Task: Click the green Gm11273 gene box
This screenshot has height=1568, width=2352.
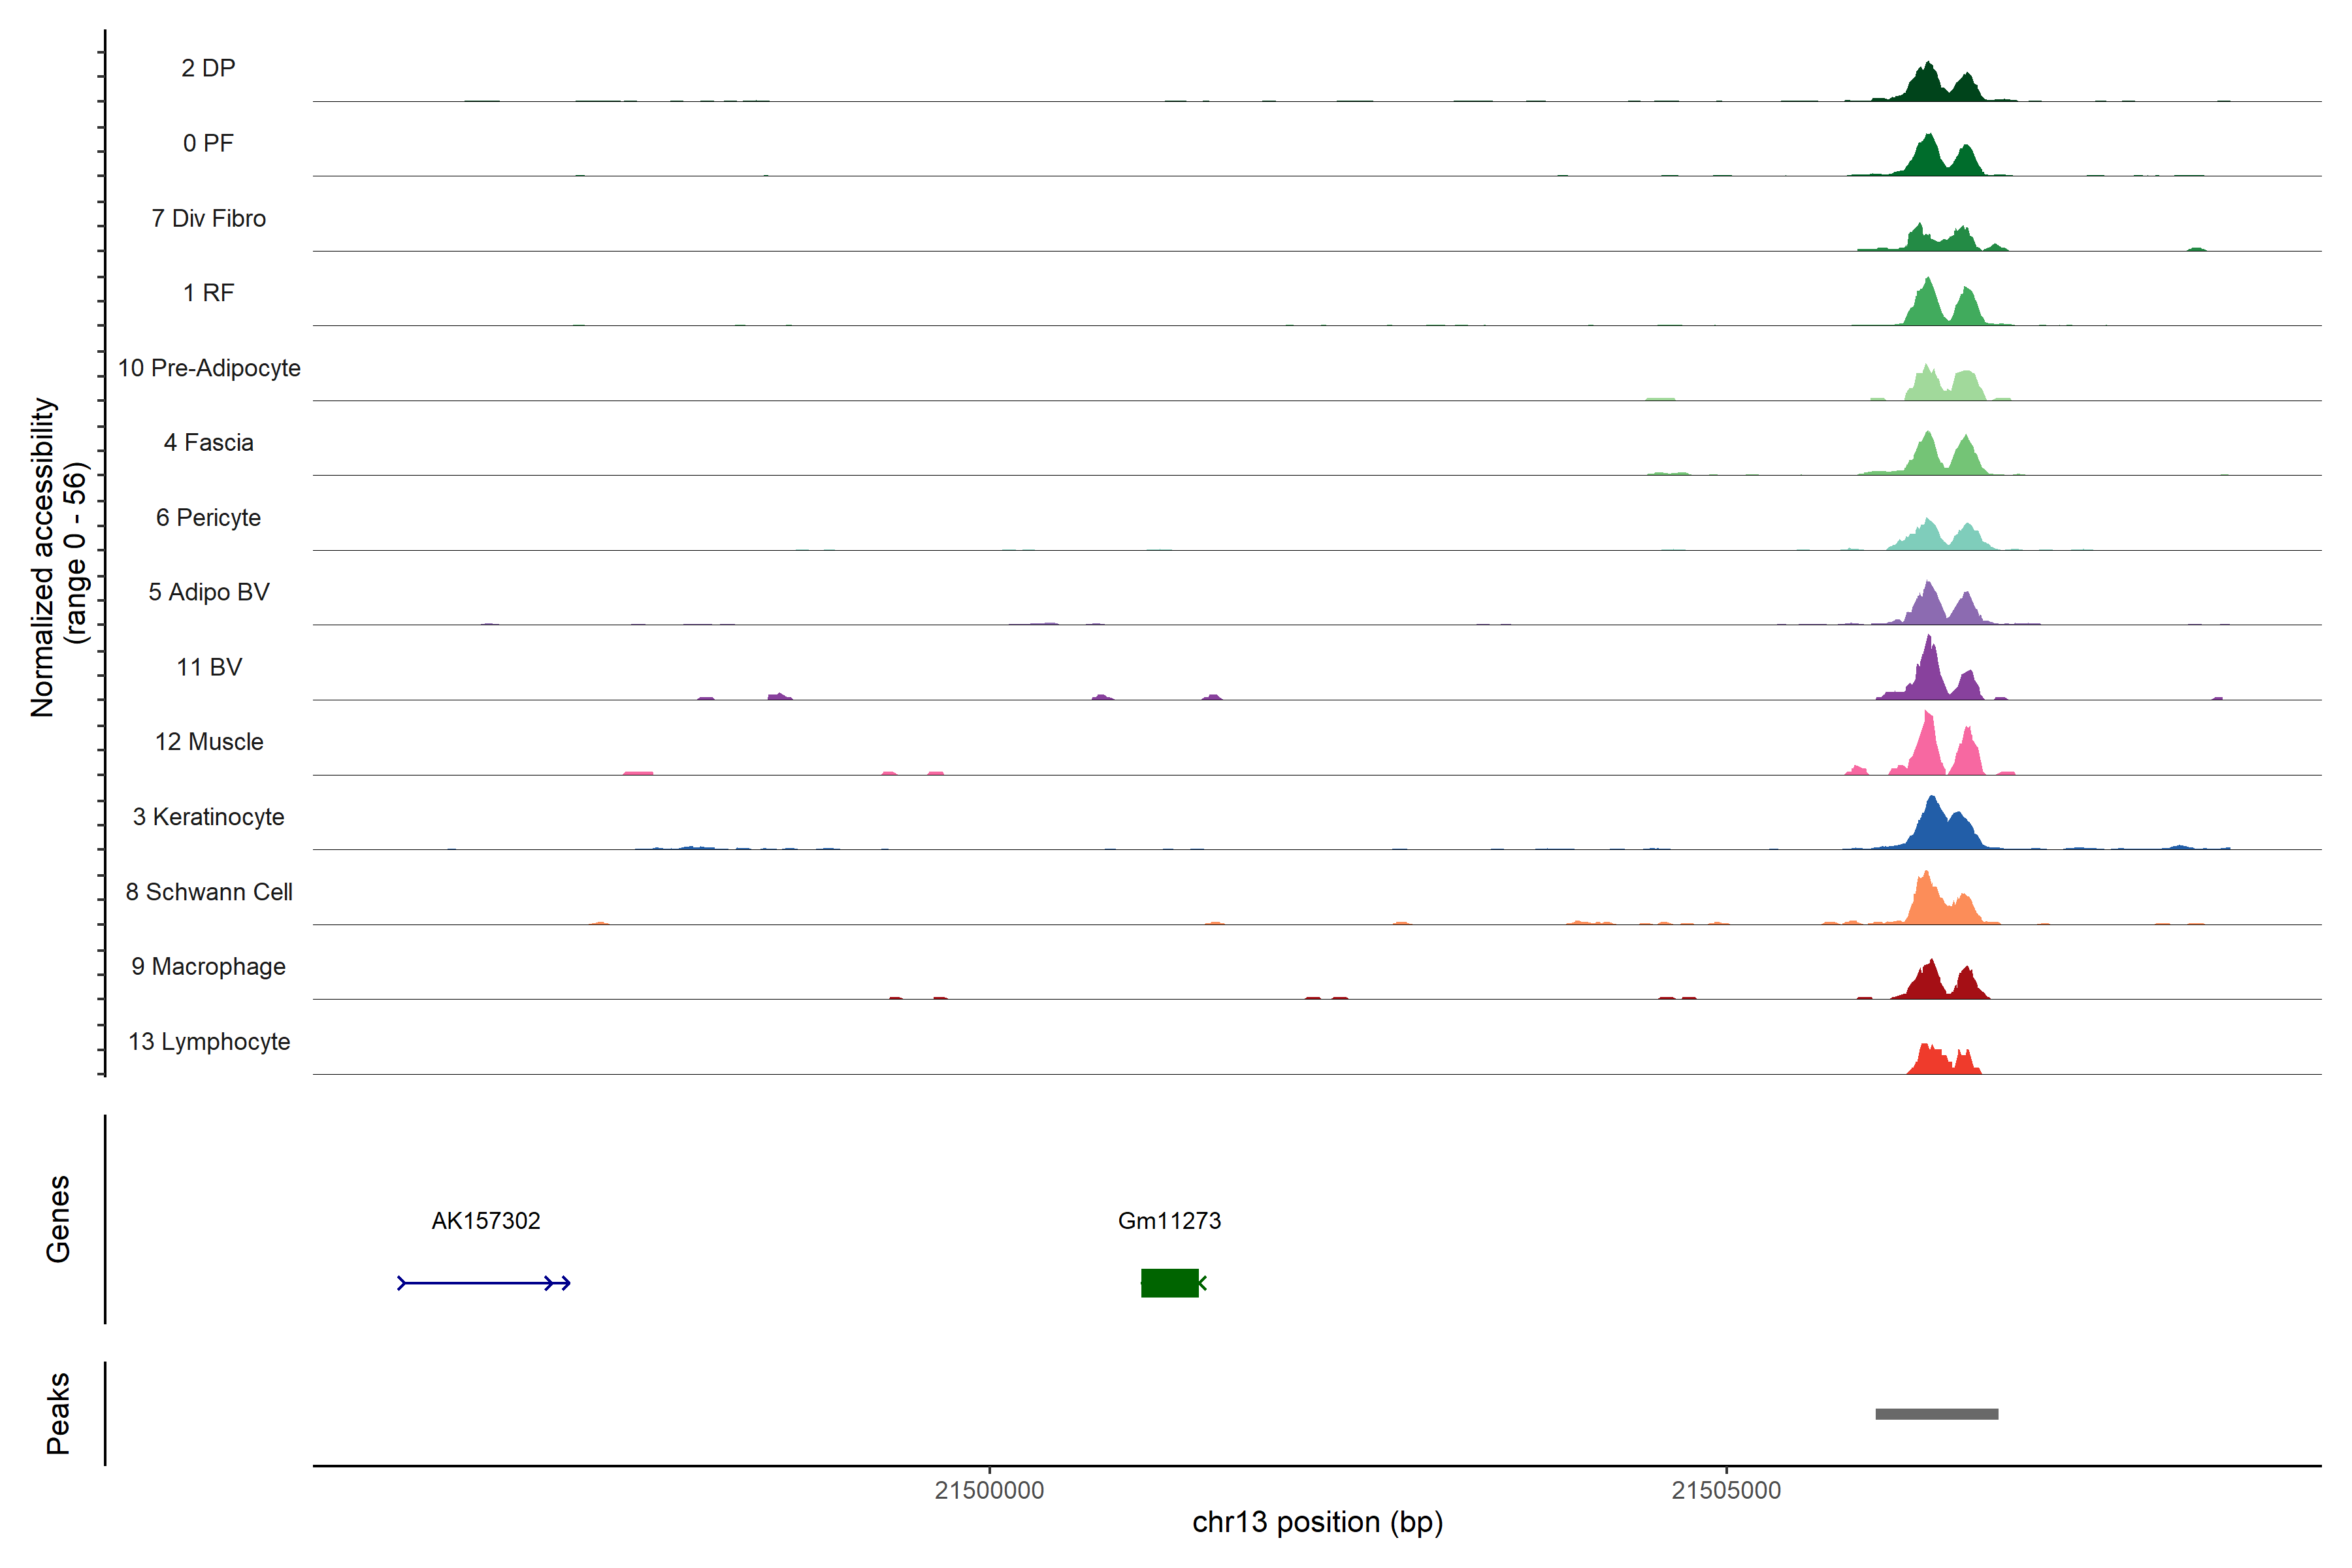Action: pos(1169,1283)
